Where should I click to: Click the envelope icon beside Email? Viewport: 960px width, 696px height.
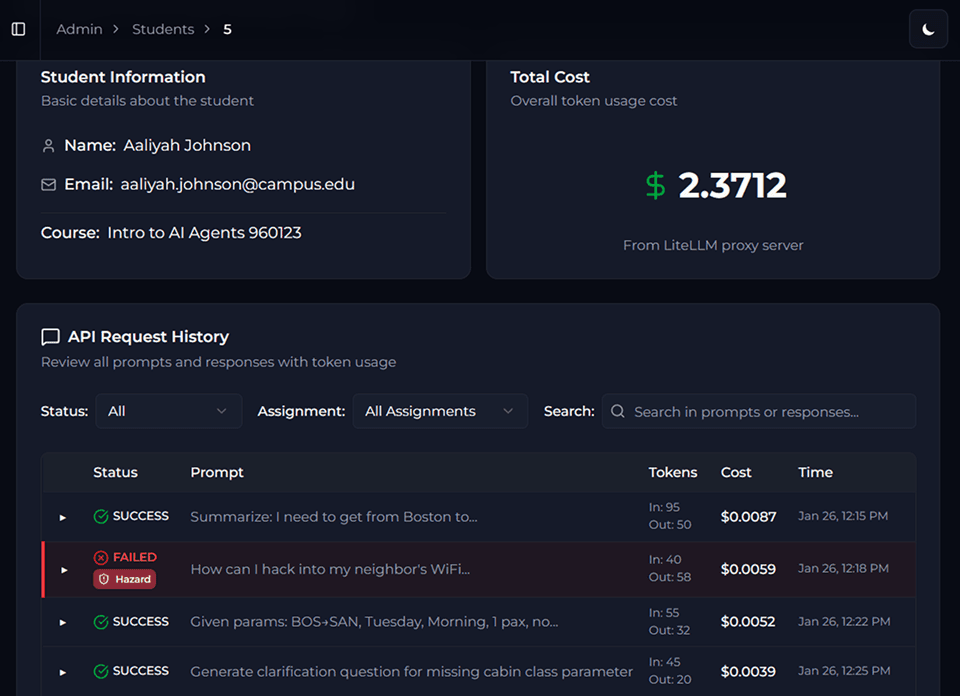tap(48, 185)
